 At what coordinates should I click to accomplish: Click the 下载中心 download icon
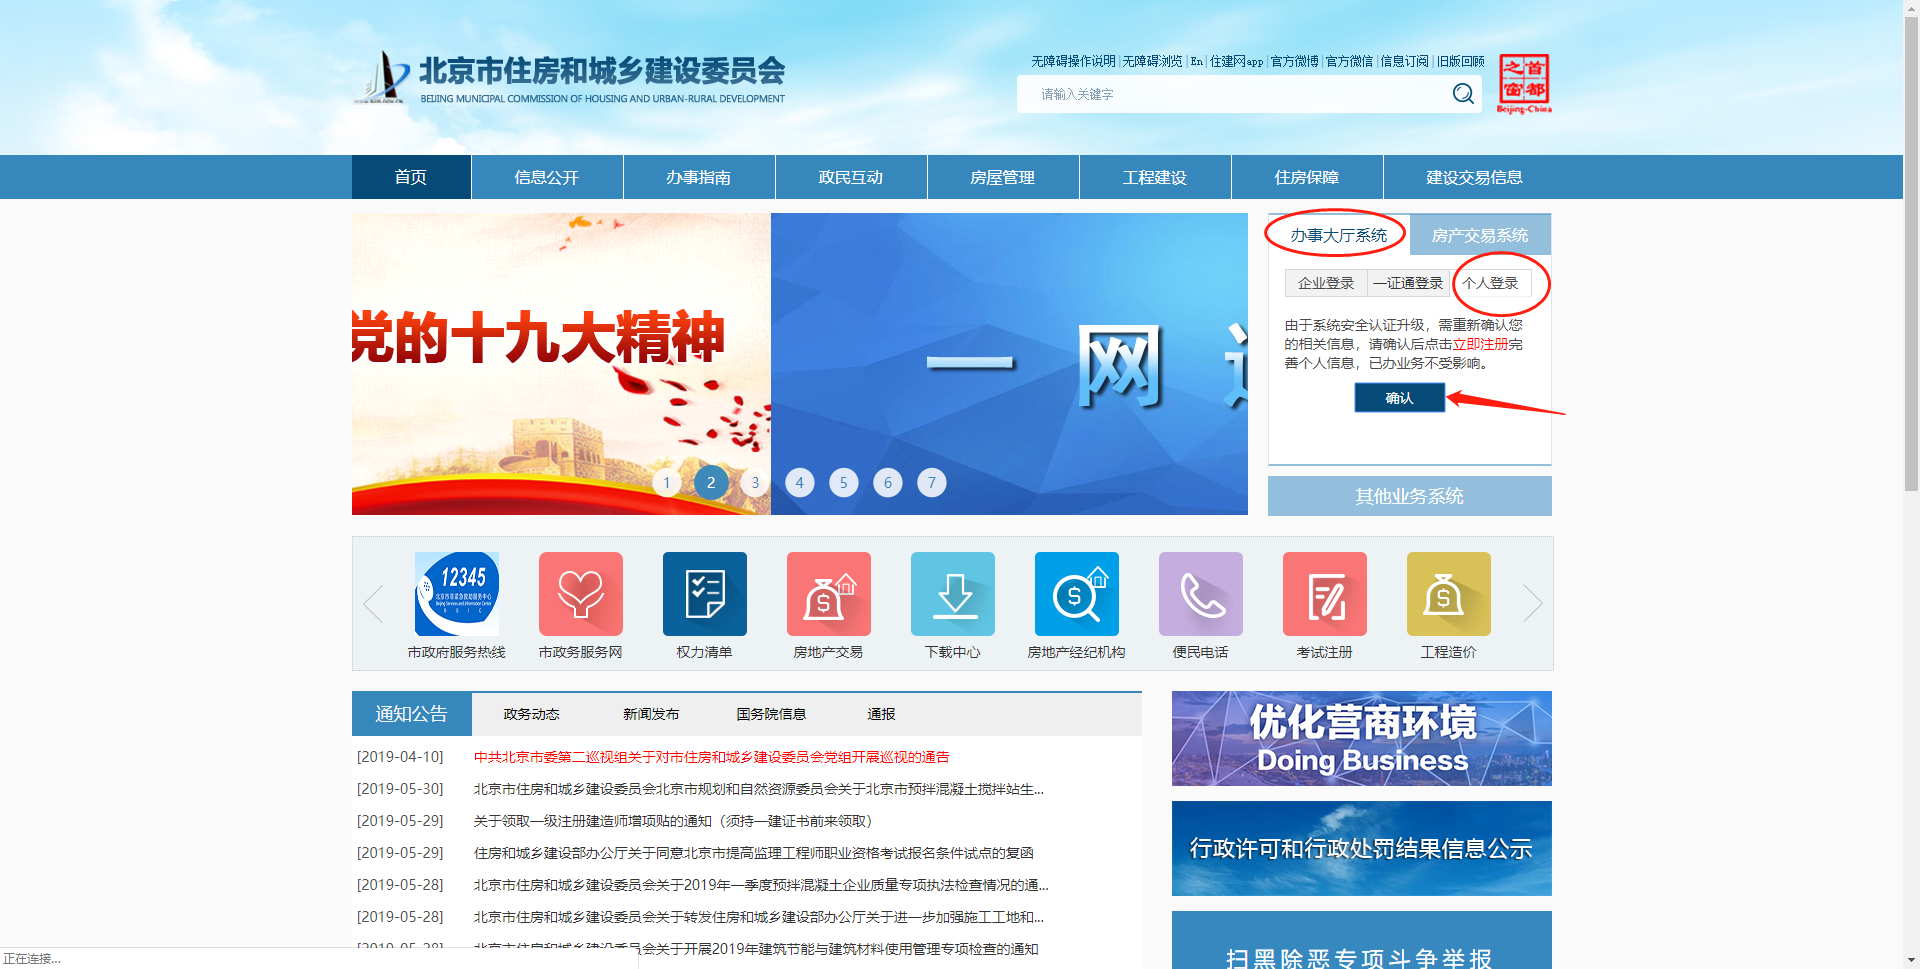953,594
